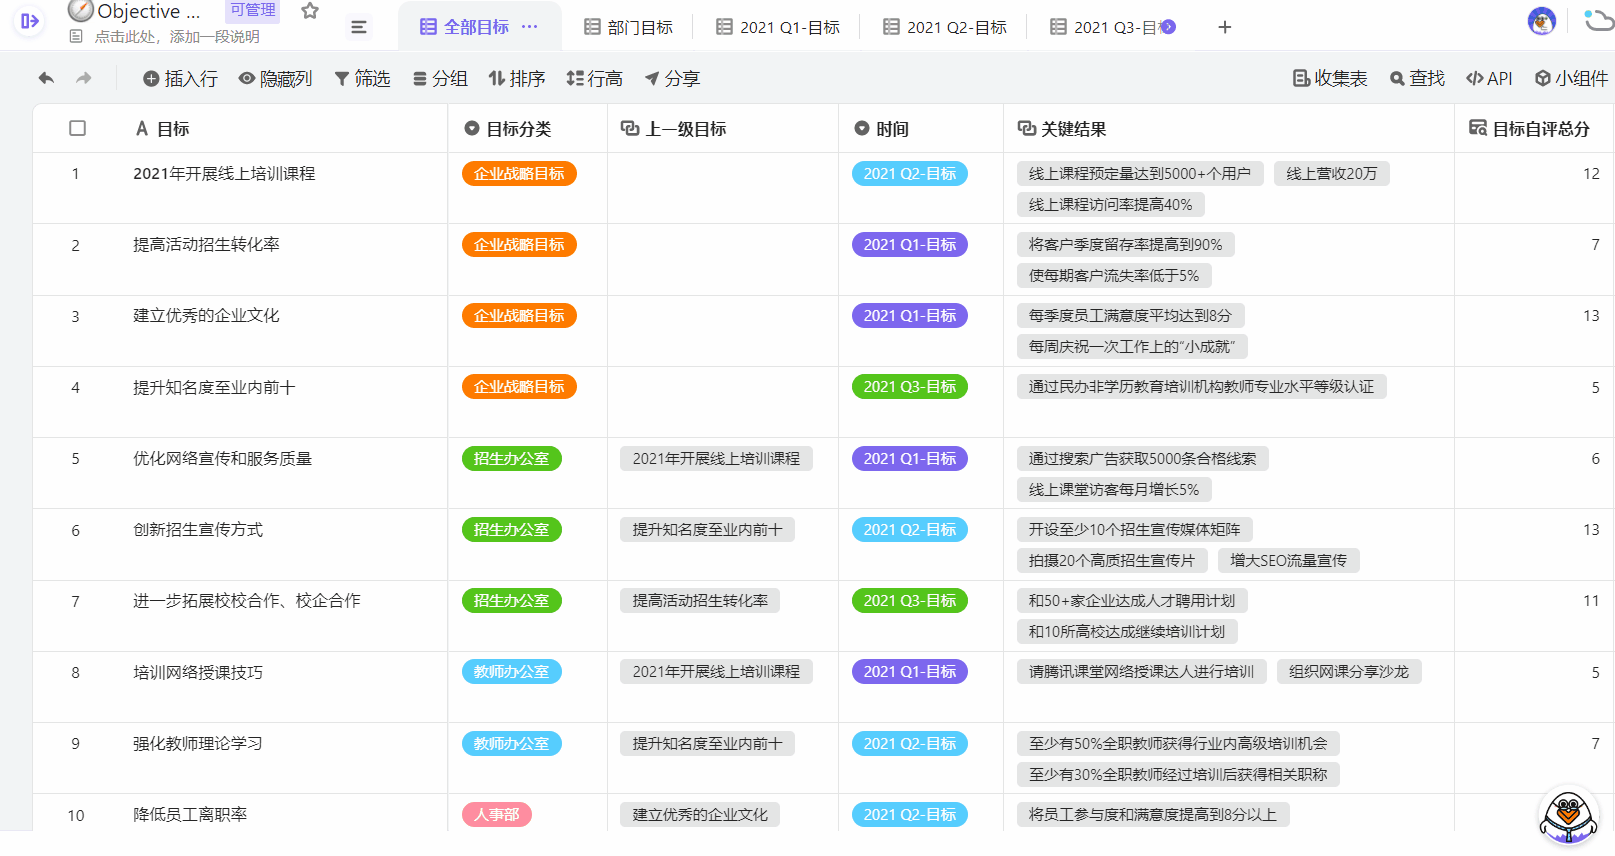The height and width of the screenshot is (856, 1615).
Task: Click the 分享 share button
Action: (672, 78)
